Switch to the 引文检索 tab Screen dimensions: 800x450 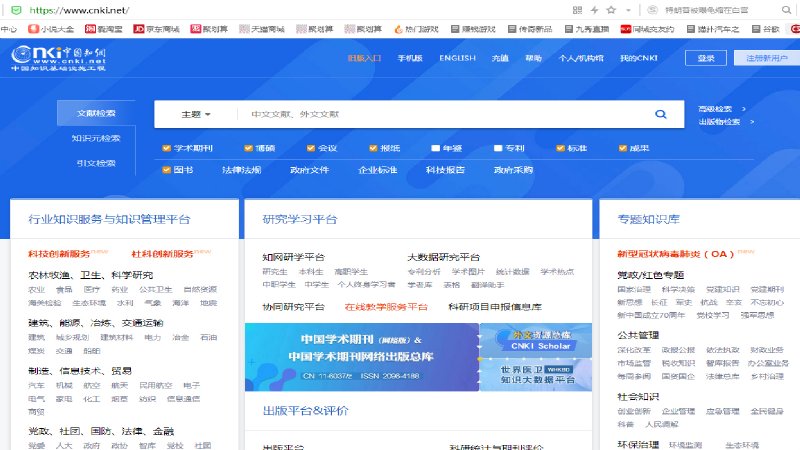click(x=96, y=163)
